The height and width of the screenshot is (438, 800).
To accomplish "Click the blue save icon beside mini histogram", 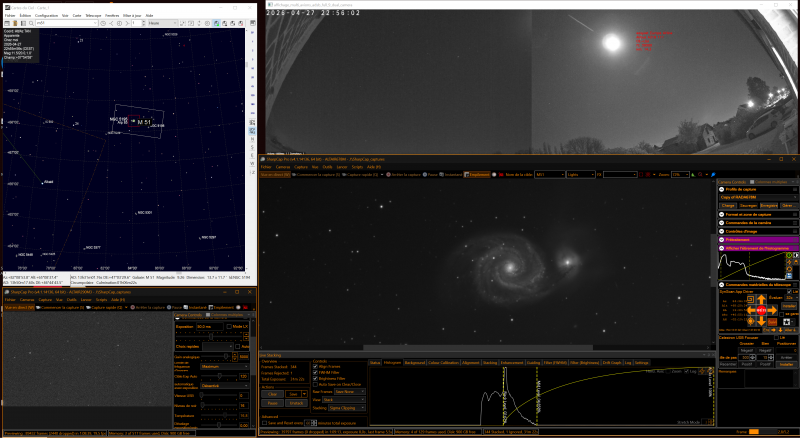I will point(789,276).
